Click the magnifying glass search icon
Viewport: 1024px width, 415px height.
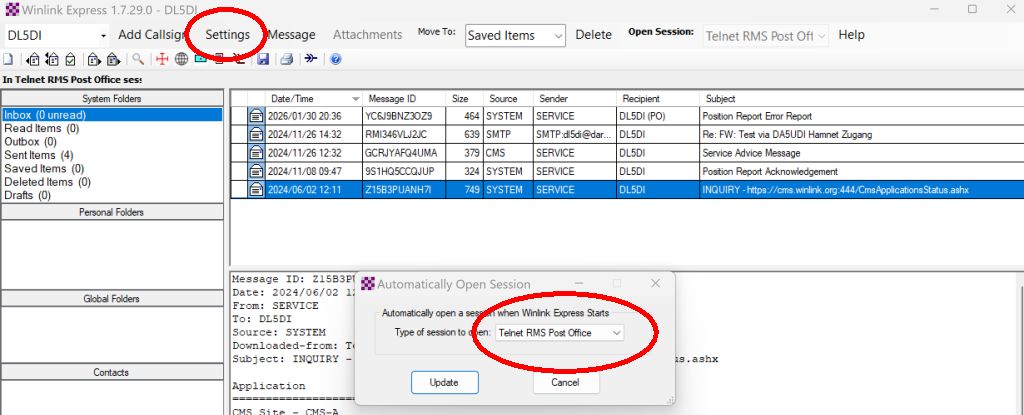tap(139, 60)
